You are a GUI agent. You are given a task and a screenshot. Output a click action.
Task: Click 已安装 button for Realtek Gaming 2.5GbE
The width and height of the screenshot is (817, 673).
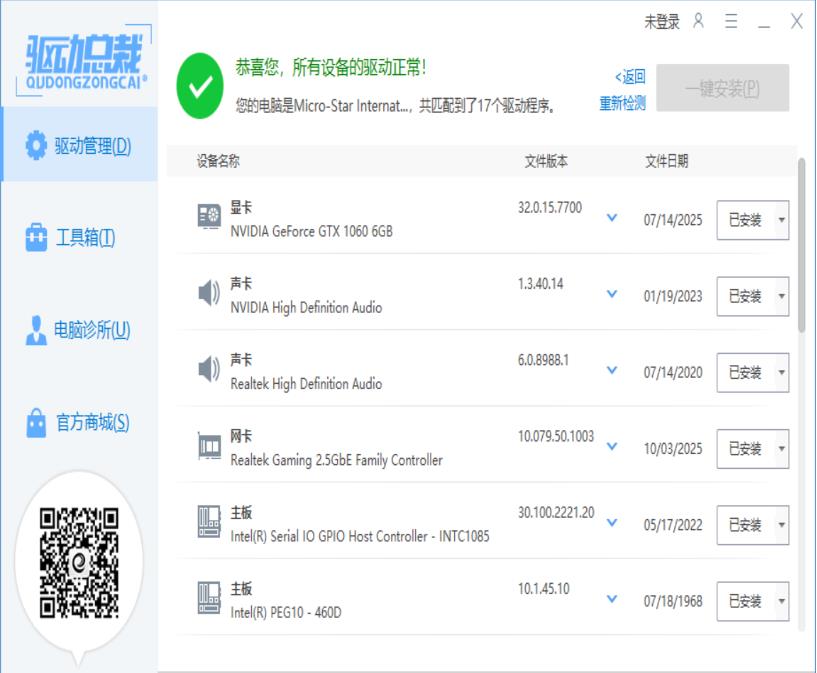coord(745,448)
